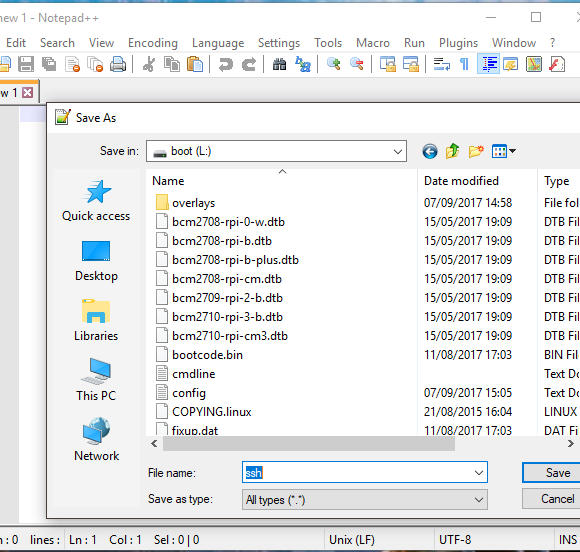Open the View menu

101,43
